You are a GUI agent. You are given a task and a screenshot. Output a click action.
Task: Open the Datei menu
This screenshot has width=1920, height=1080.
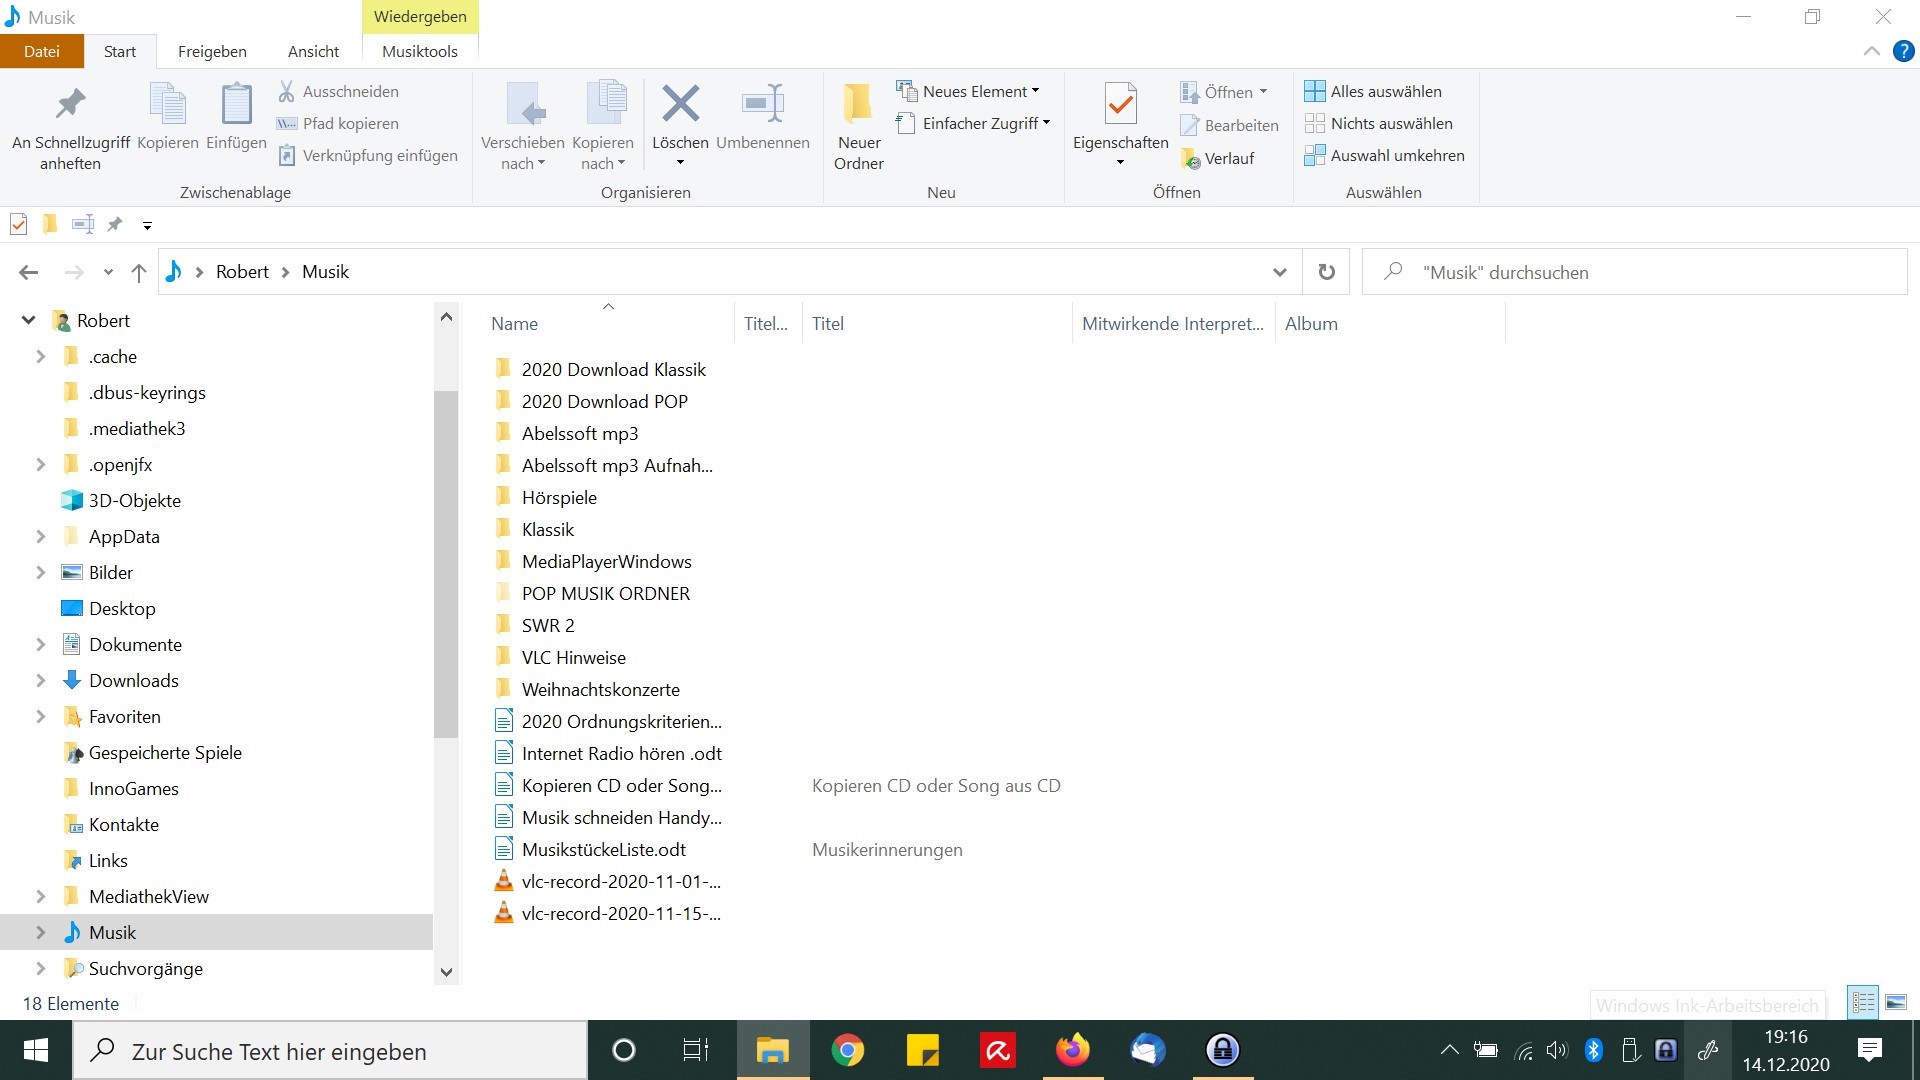(42, 51)
